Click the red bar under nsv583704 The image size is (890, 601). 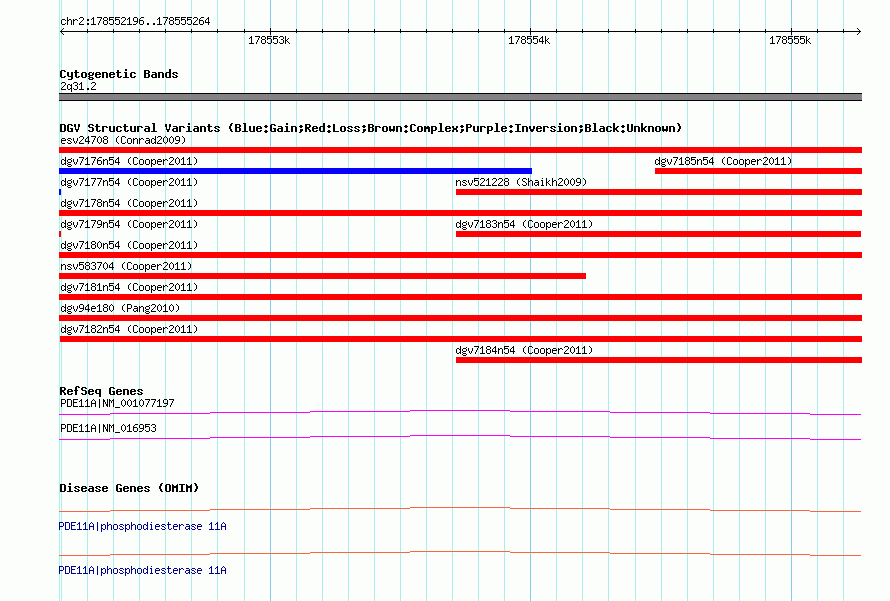pyautogui.click(x=322, y=276)
